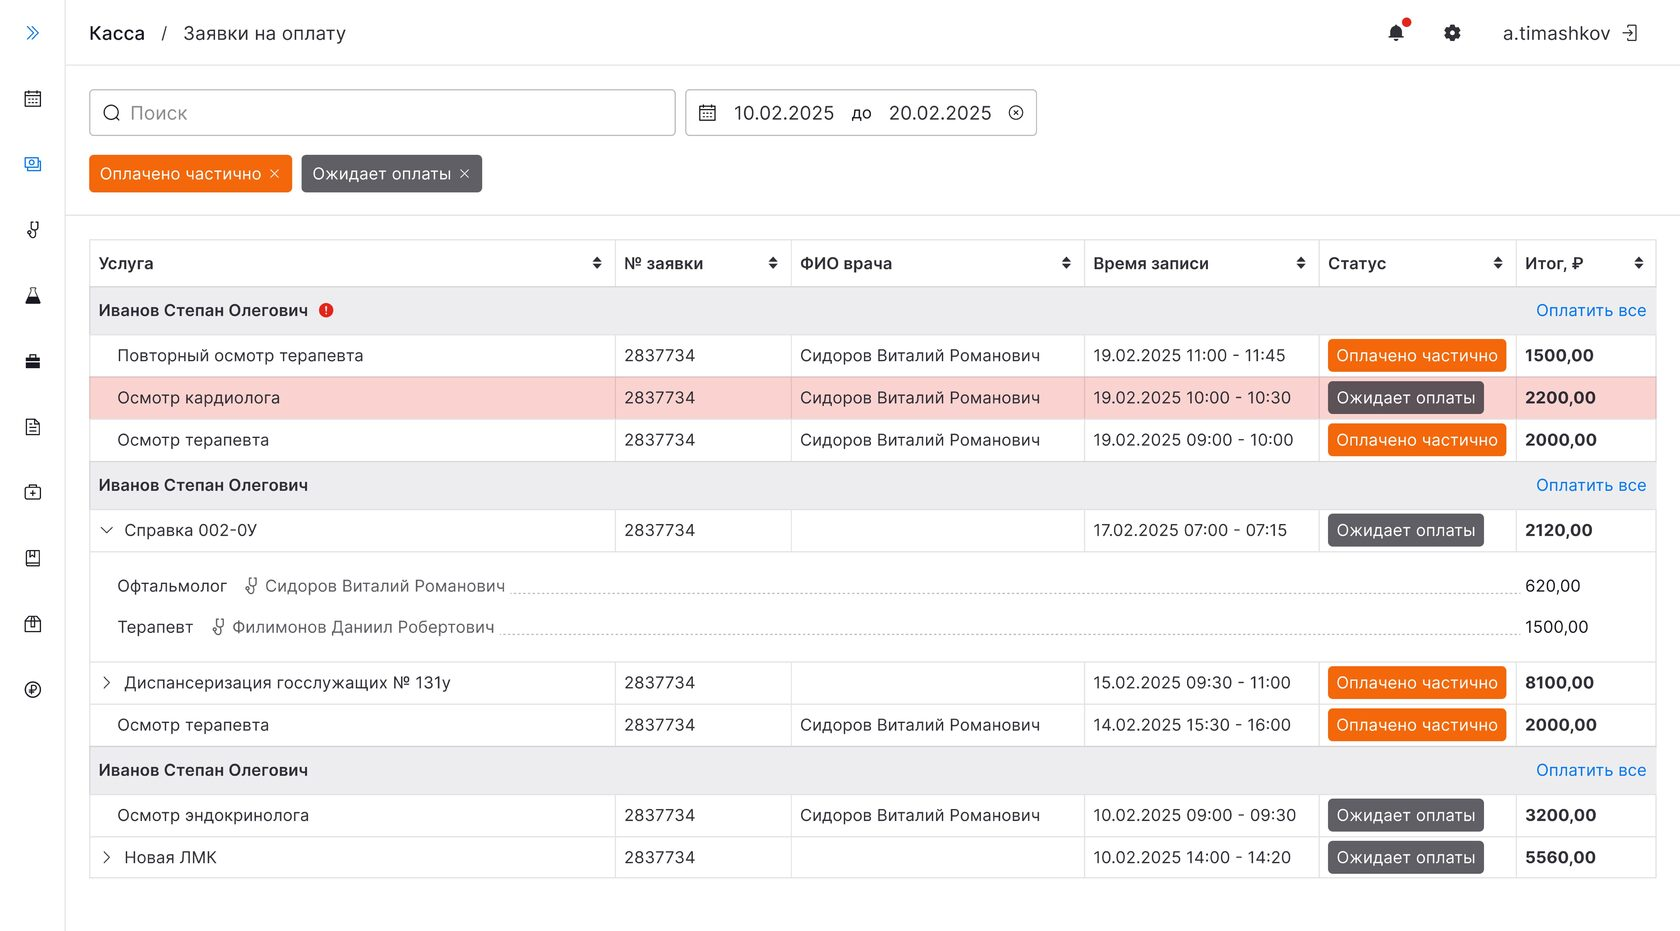Open the laboratory flask section
1680x931 pixels.
click(x=33, y=296)
